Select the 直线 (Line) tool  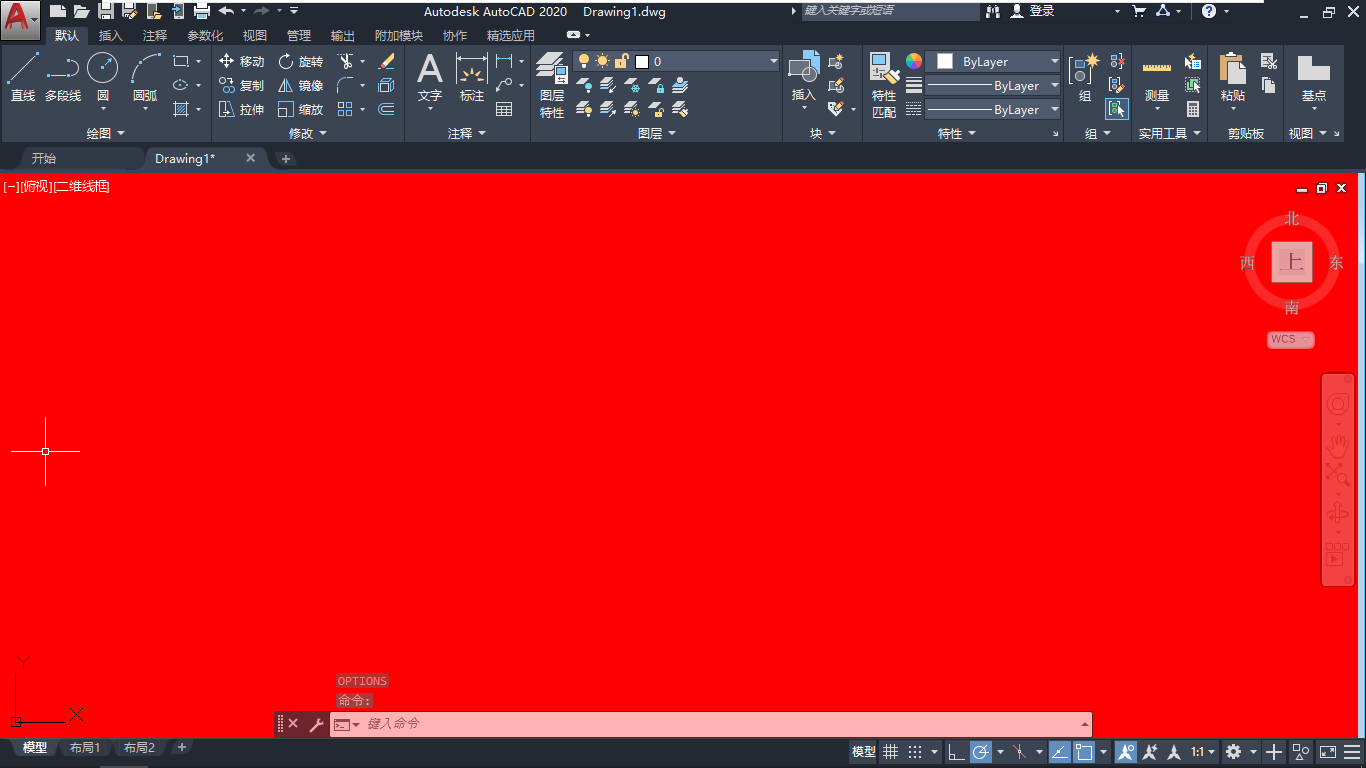[x=23, y=78]
